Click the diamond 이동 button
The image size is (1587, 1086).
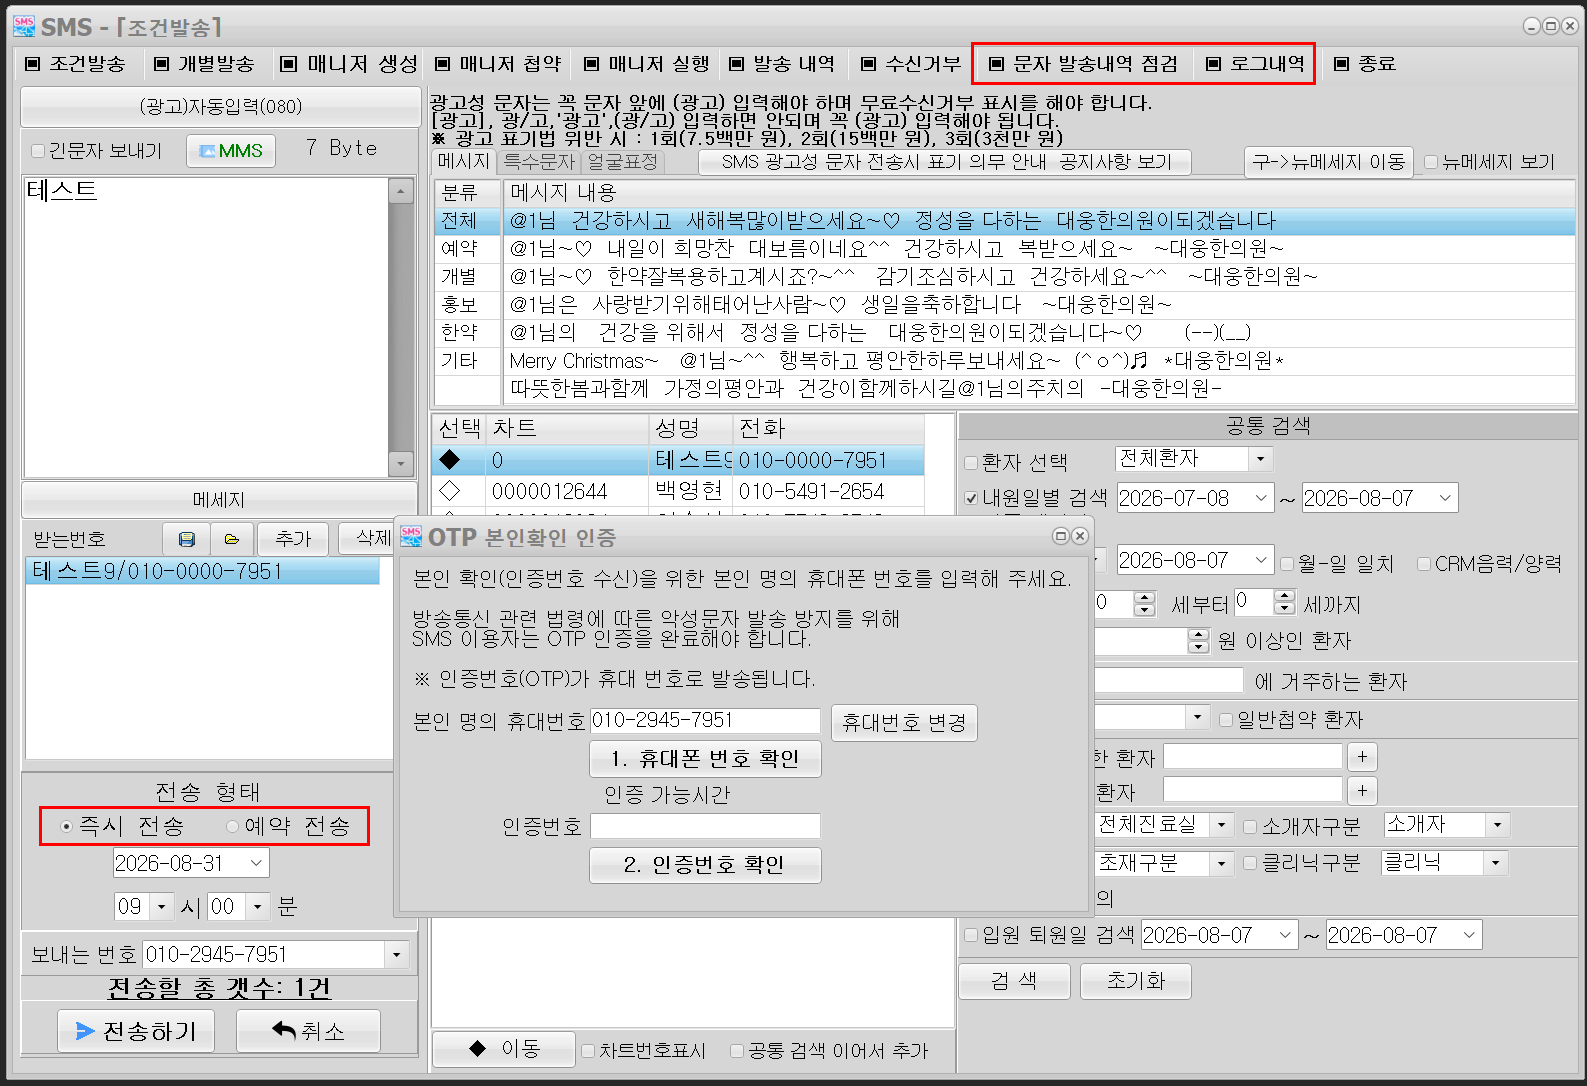[x=503, y=1049]
